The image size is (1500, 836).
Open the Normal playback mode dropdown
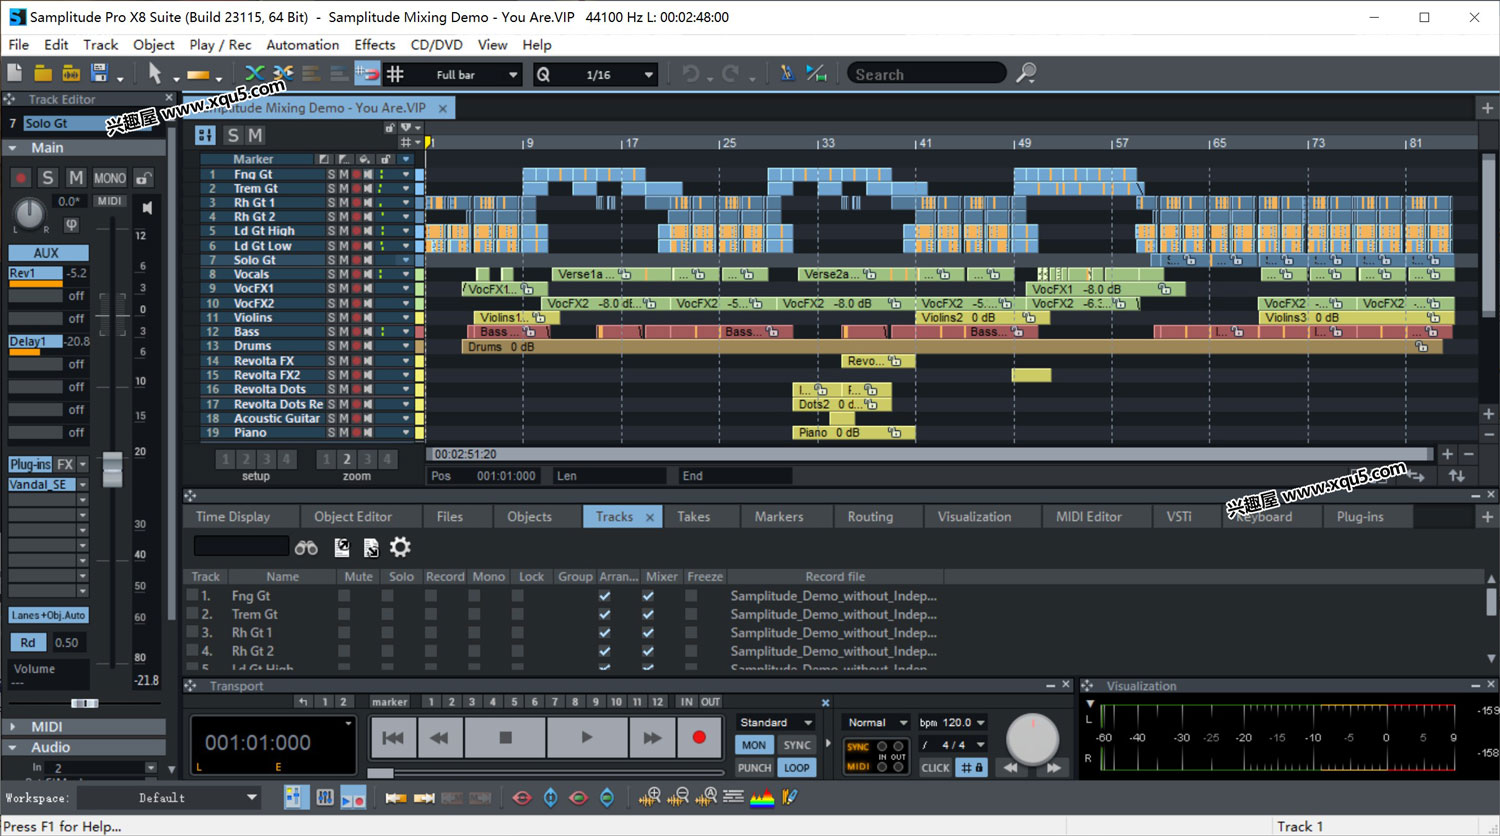pyautogui.click(x=876, y=722)
